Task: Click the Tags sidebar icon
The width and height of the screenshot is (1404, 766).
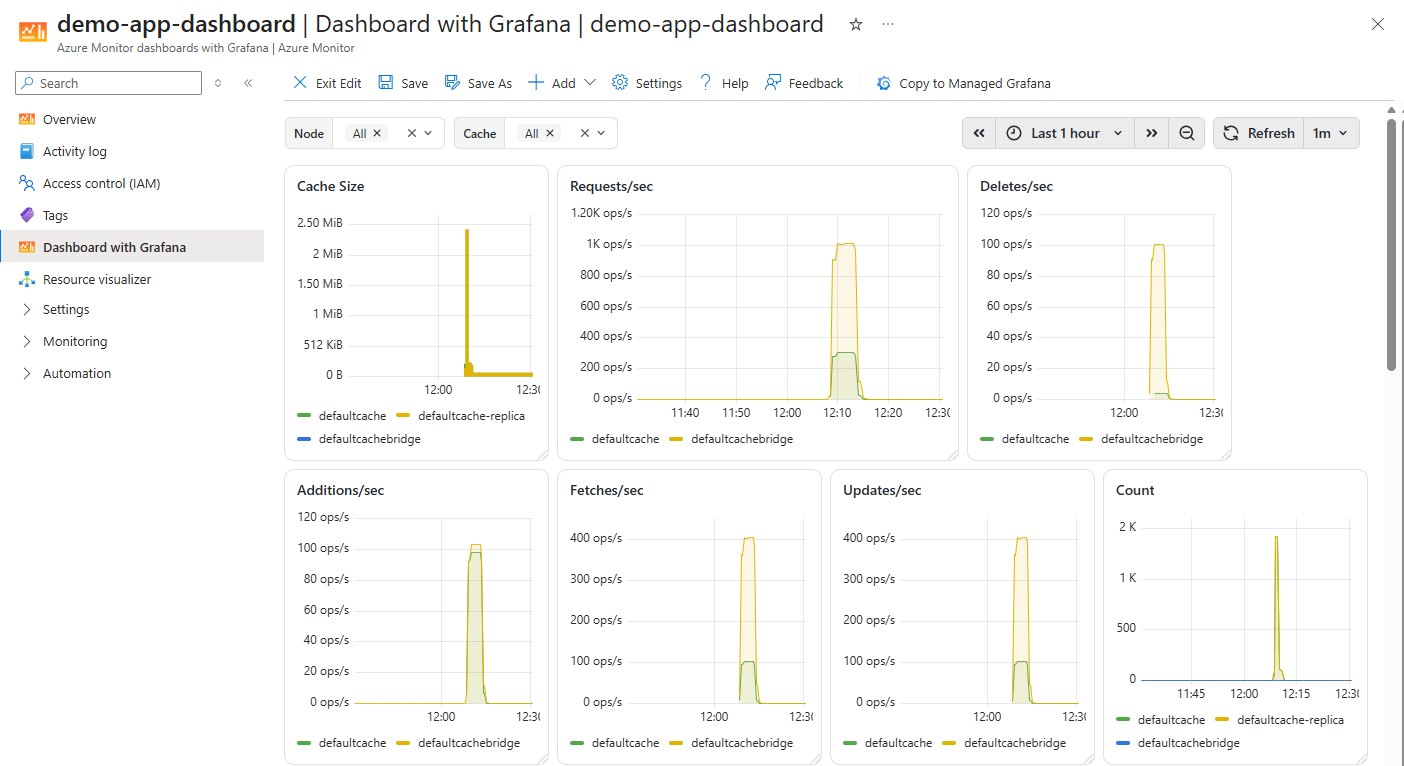Action: (x=27, y=215)
